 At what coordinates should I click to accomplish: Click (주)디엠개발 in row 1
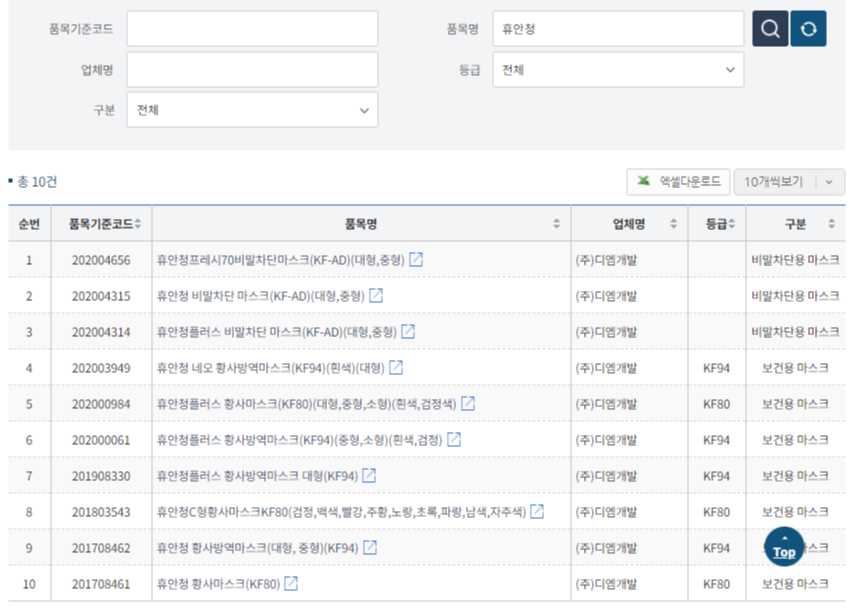pyautogui.click(x=606, y=260)
